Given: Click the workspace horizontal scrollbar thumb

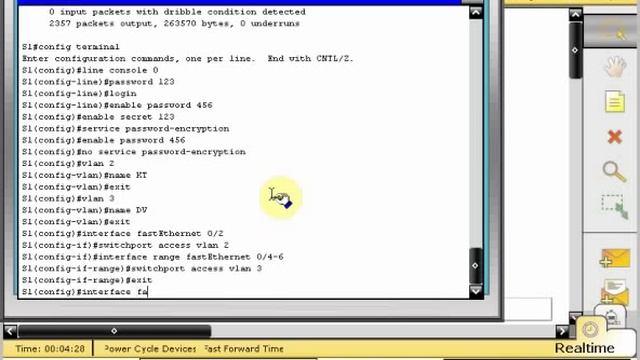Looking at the screenshot, I should pyautogui.click(x=114, y=331).
